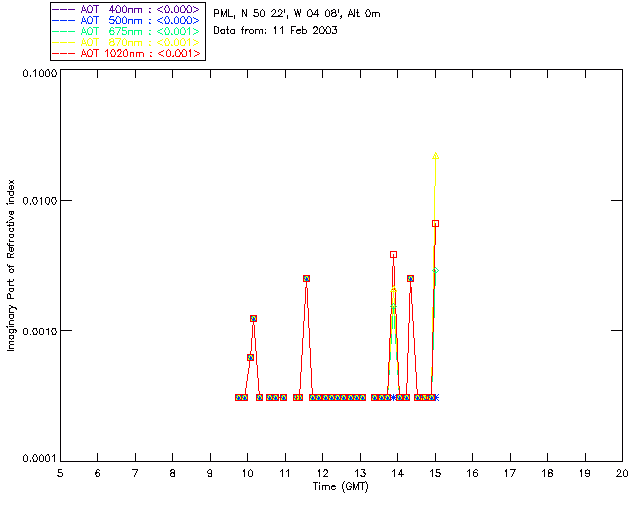Click the peak data marker near 11.5 hours
This screenshot has width=640, height=512.
(307, 278)
